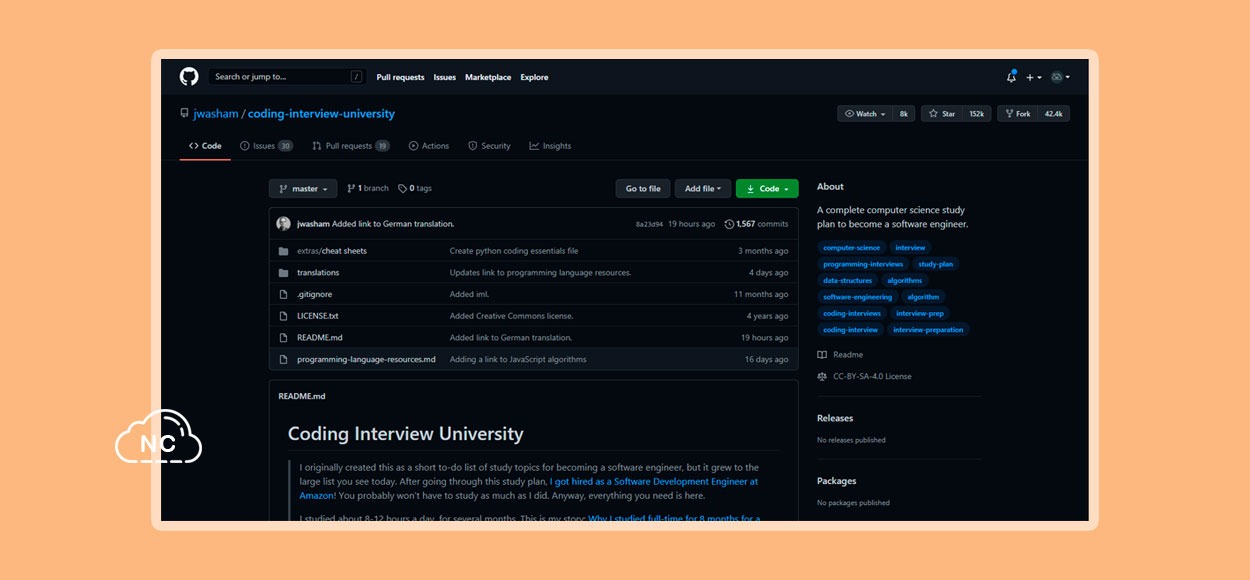Expand the master branch selector

[303, 189]
